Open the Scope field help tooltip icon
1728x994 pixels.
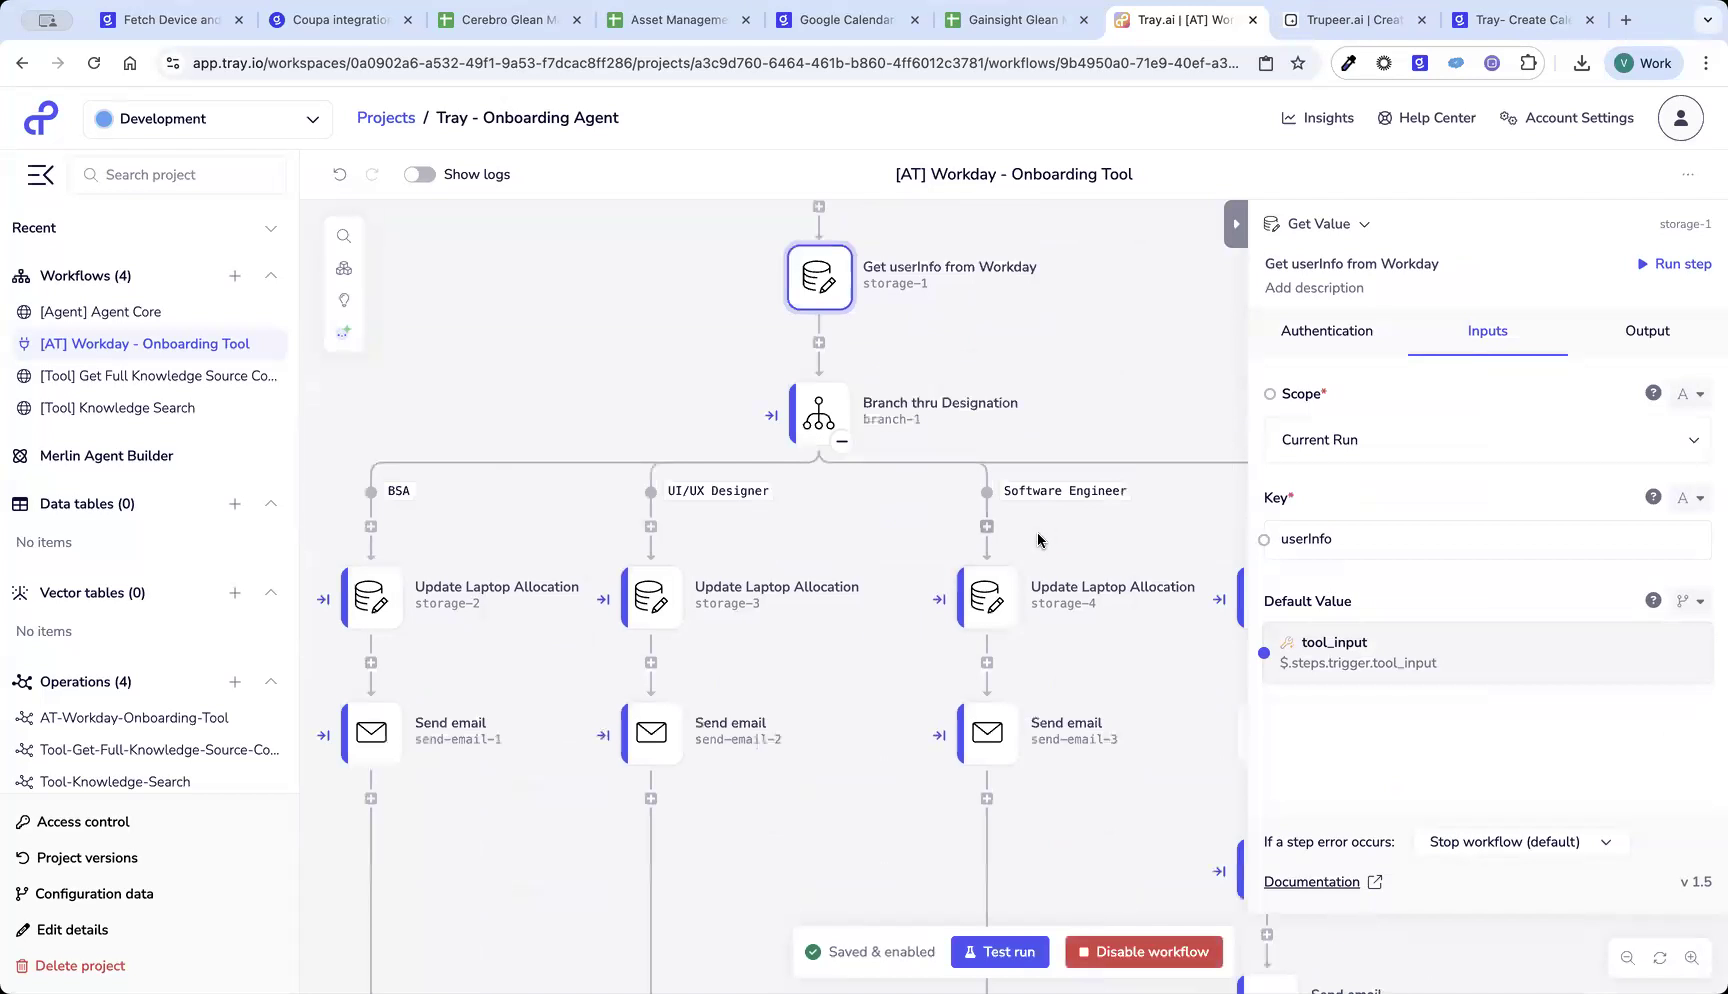pos(1654,393)
